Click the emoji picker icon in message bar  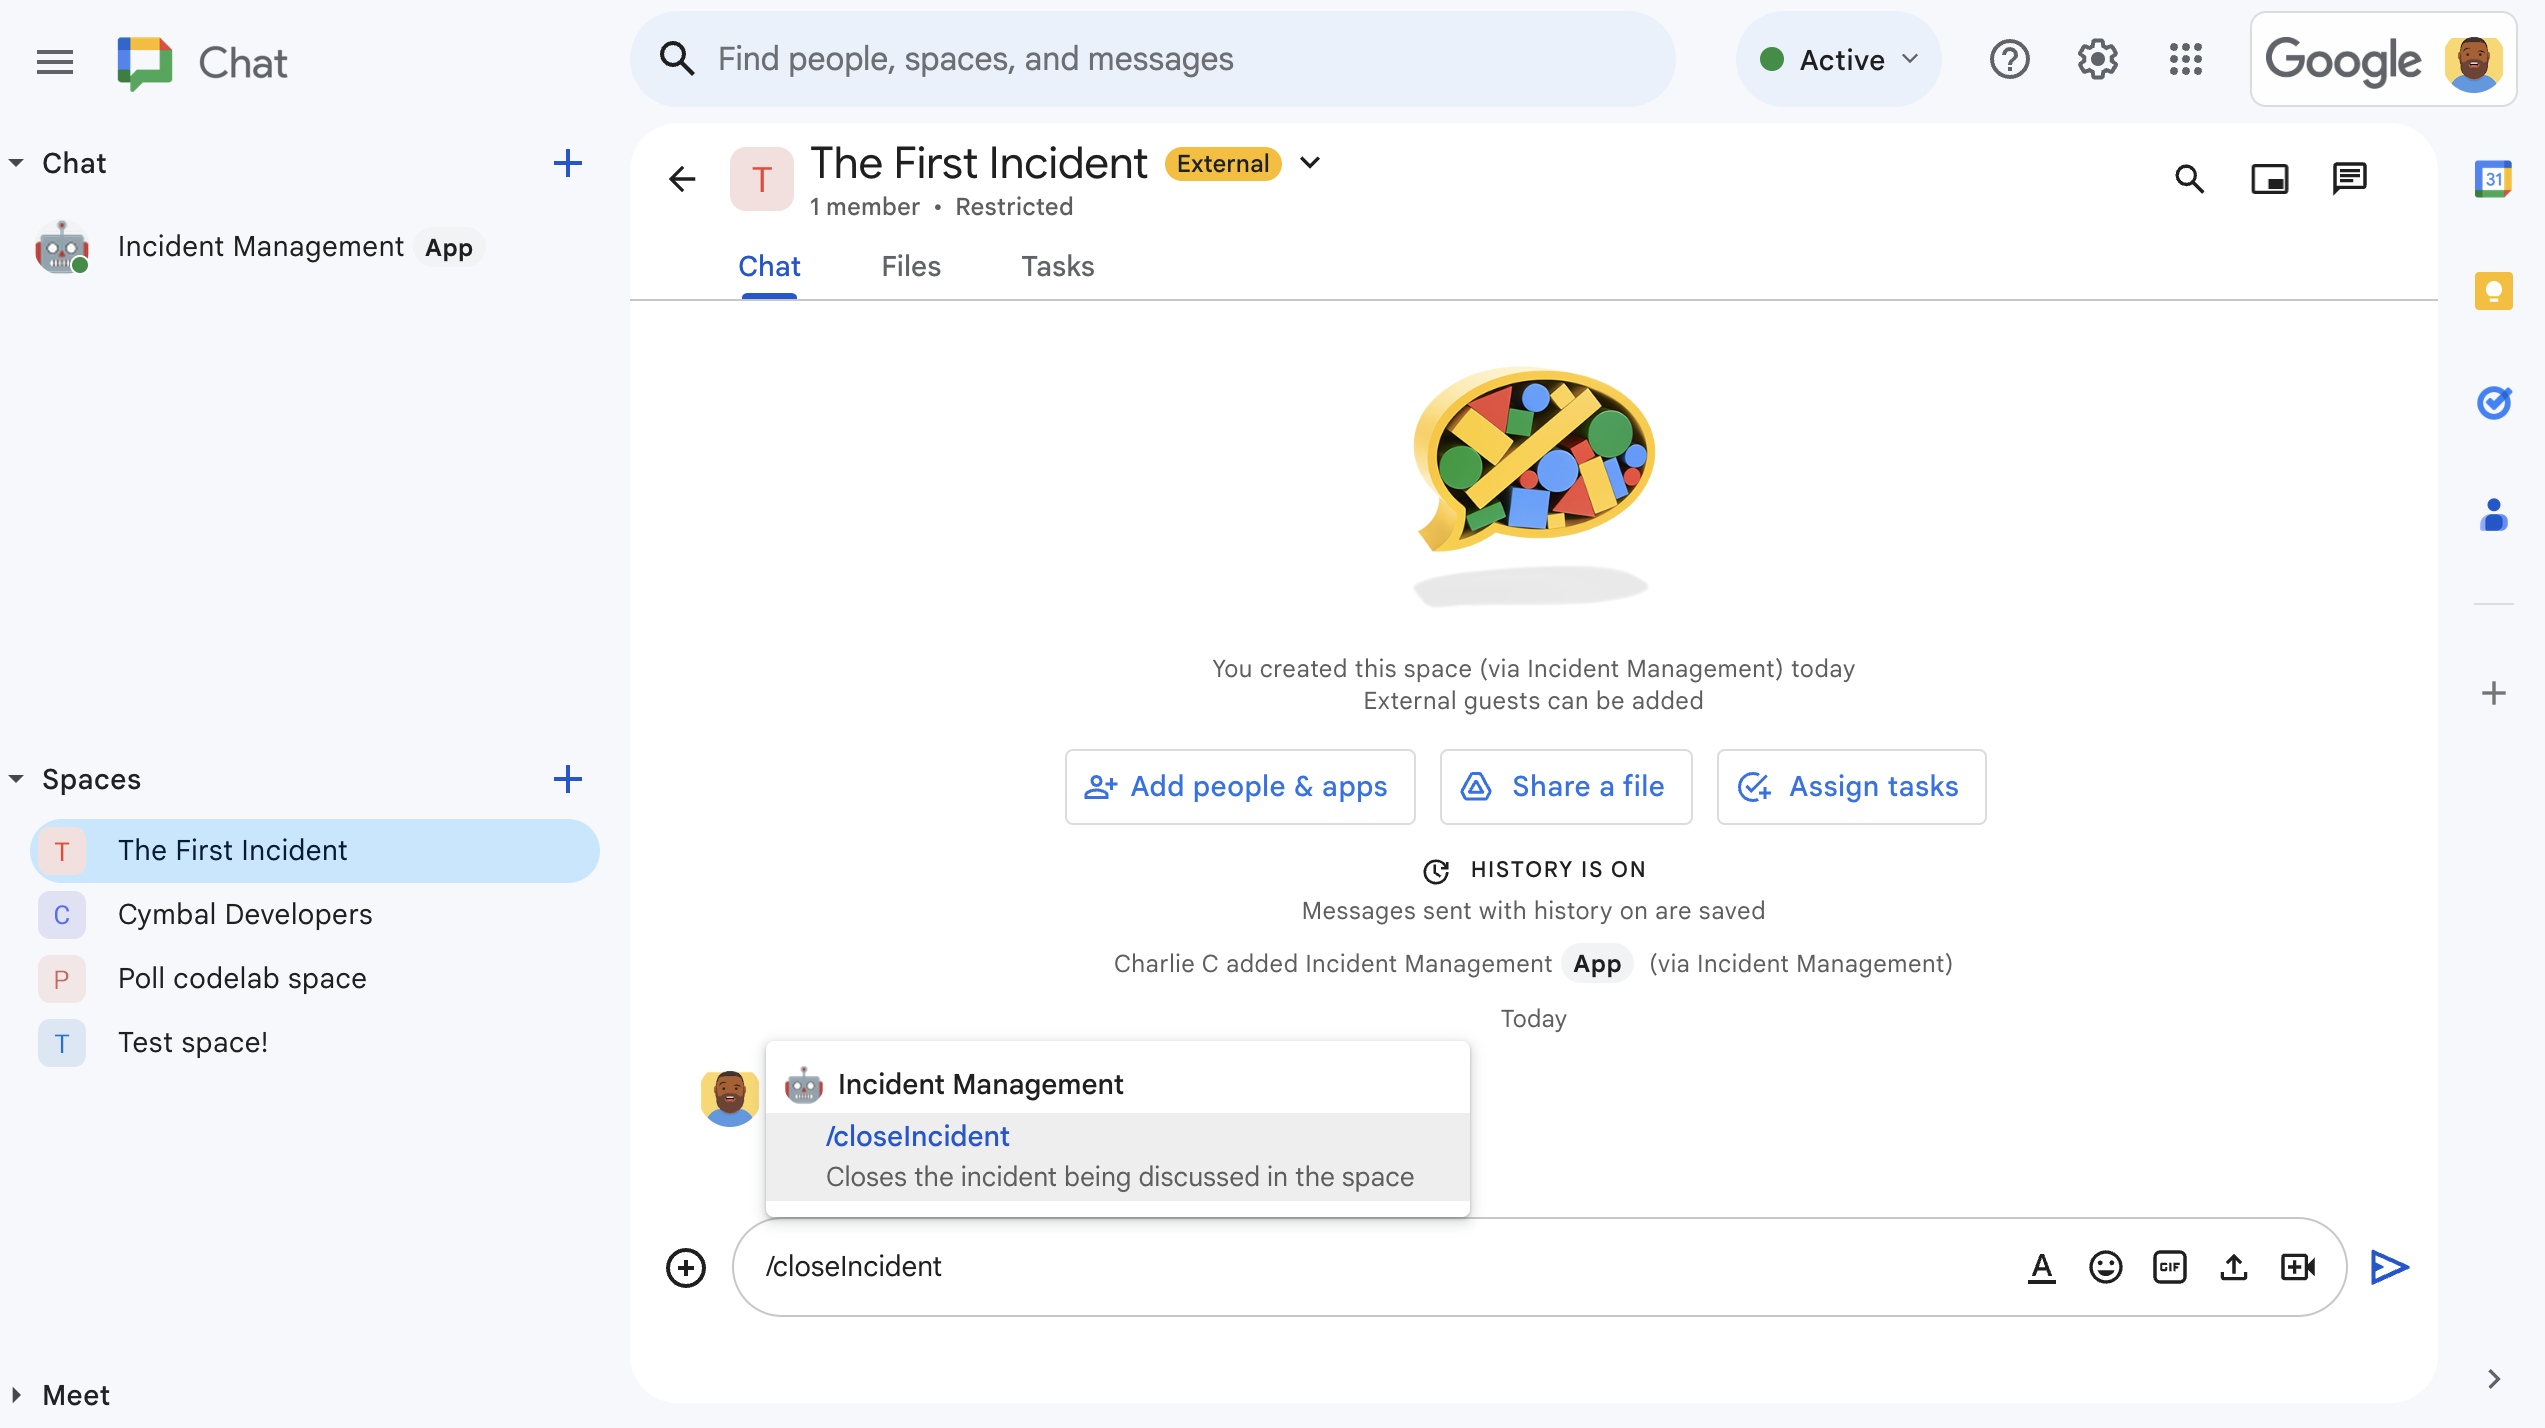click(2105, 1265)
